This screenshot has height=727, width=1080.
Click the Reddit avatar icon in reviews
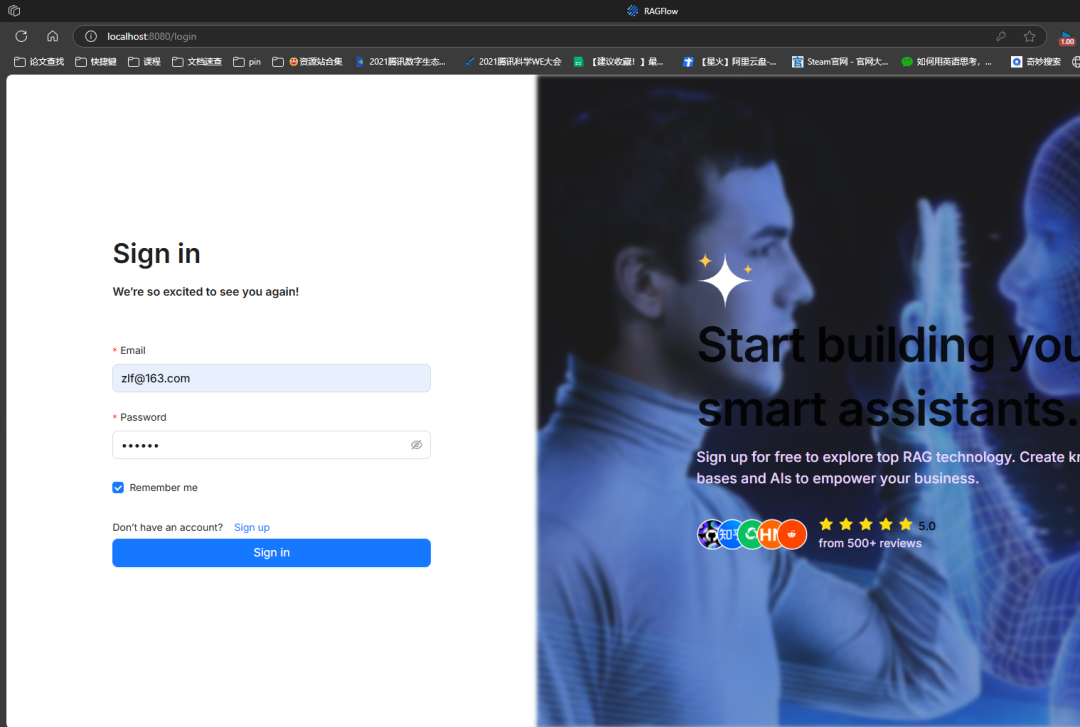792,535
